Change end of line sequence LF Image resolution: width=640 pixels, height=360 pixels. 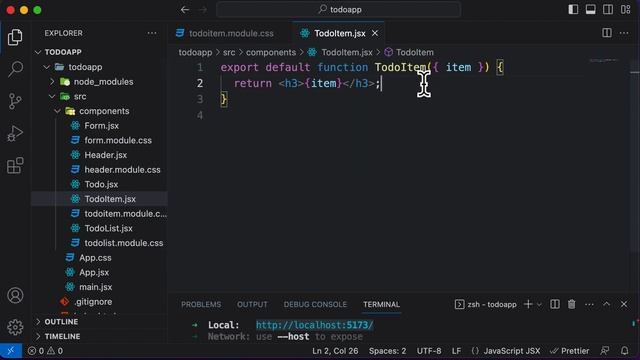pos(456,351)
